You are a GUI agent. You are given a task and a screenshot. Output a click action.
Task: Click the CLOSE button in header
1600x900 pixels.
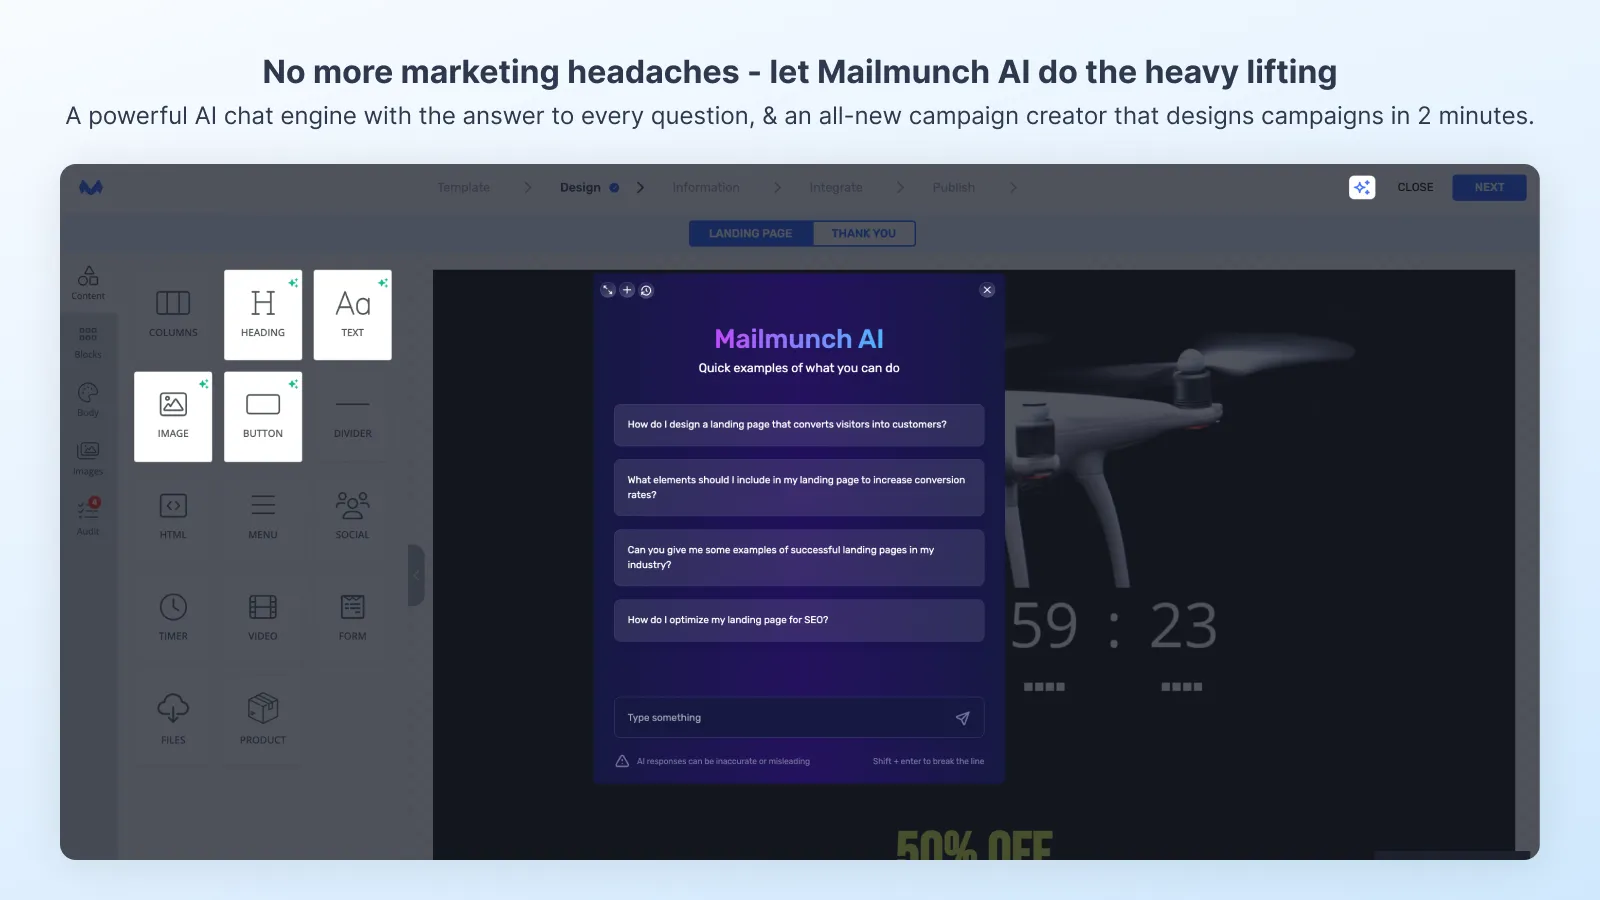point(1415,187)
